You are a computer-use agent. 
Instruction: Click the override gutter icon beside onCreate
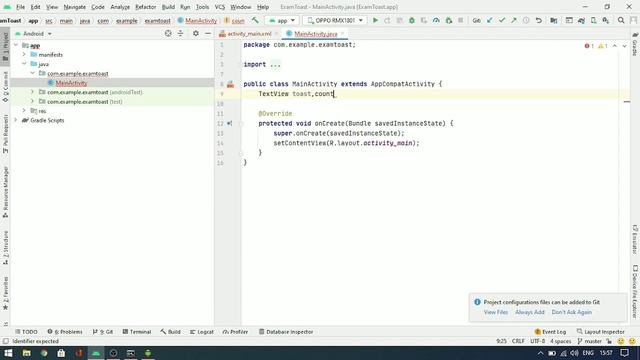(229, 123)
